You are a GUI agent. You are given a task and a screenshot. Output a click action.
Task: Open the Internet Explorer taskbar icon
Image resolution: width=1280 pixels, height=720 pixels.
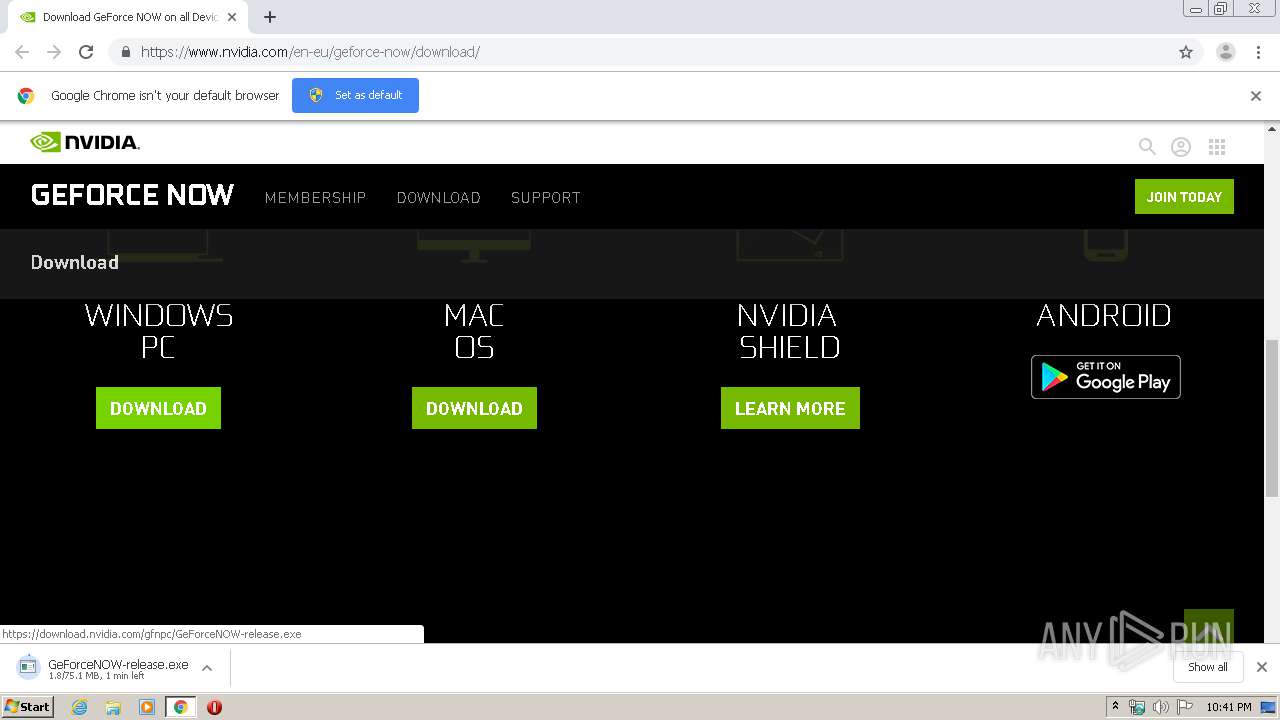[80, 707]
